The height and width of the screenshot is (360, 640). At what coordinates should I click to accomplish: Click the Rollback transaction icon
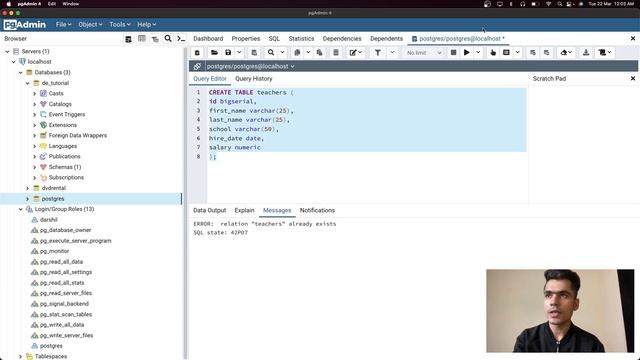click(x=546, y=53)
